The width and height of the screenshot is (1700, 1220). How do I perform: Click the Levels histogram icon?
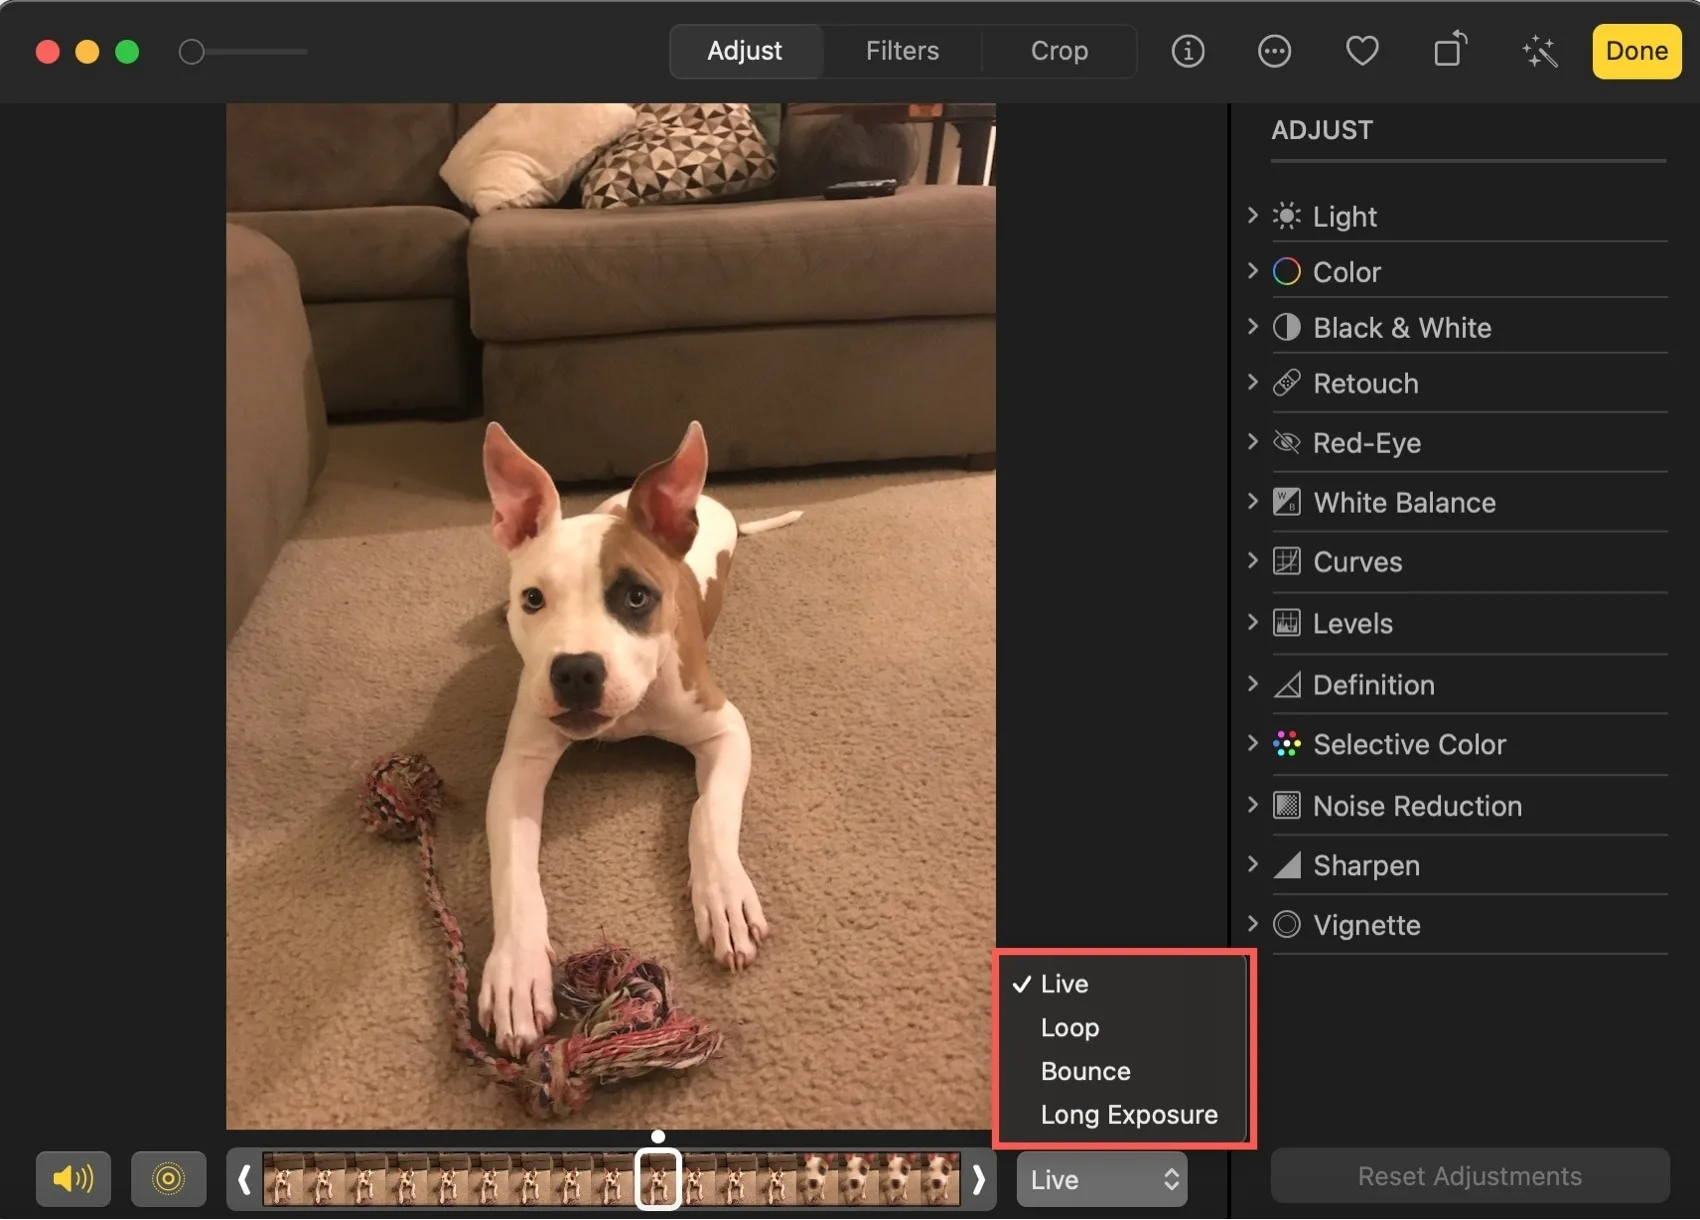(x=1286, y=623)
